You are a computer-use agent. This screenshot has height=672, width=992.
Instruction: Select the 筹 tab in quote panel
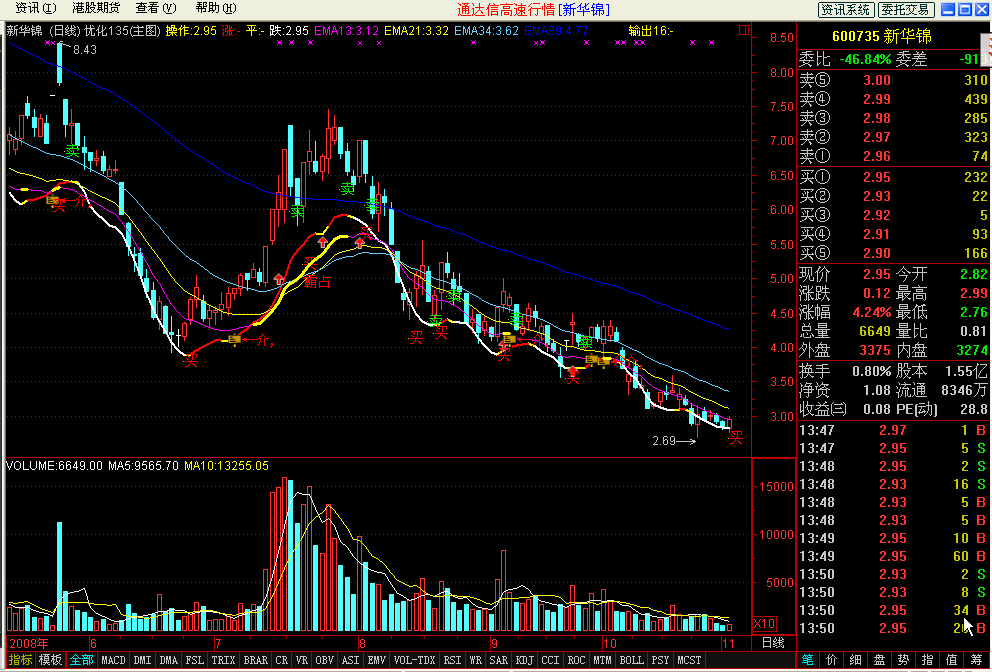[x=976, y=660]
